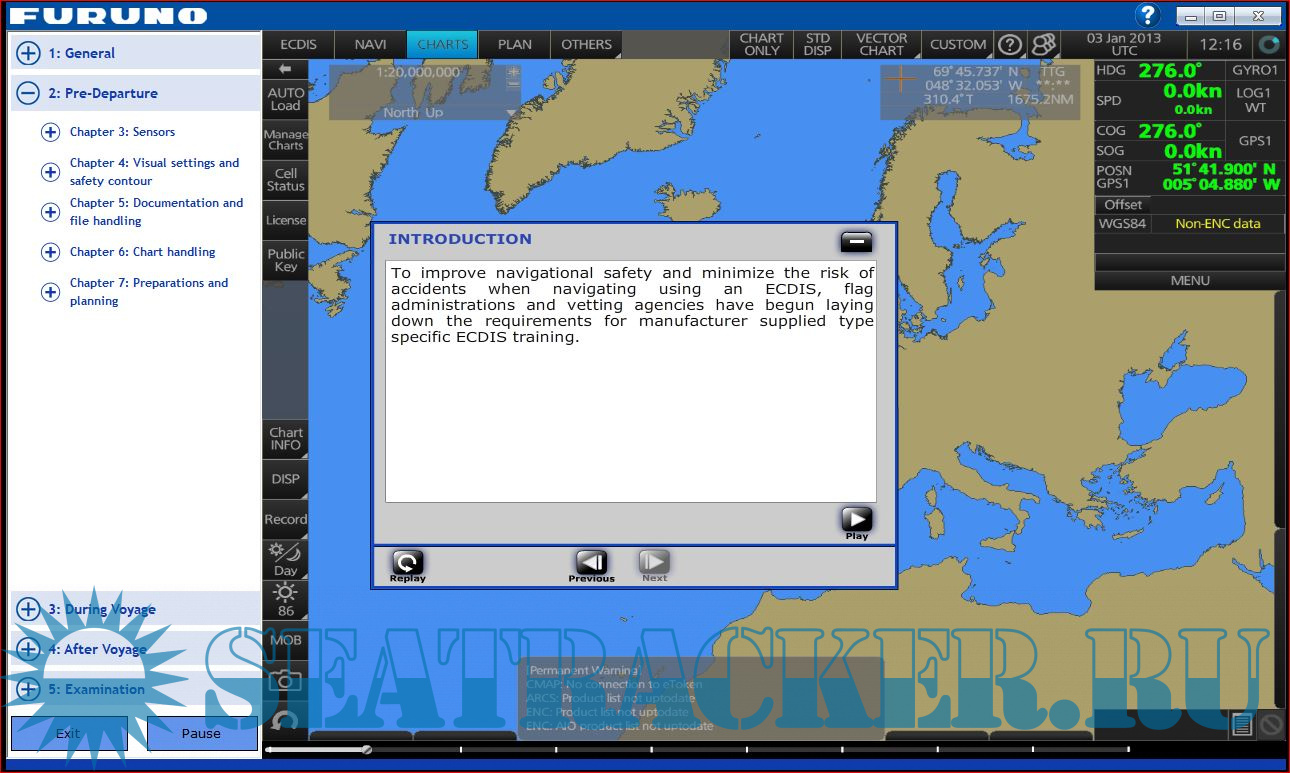1290x773 pixels.
Task: Switch to the PLAN tab
Action: coord(515,44)
